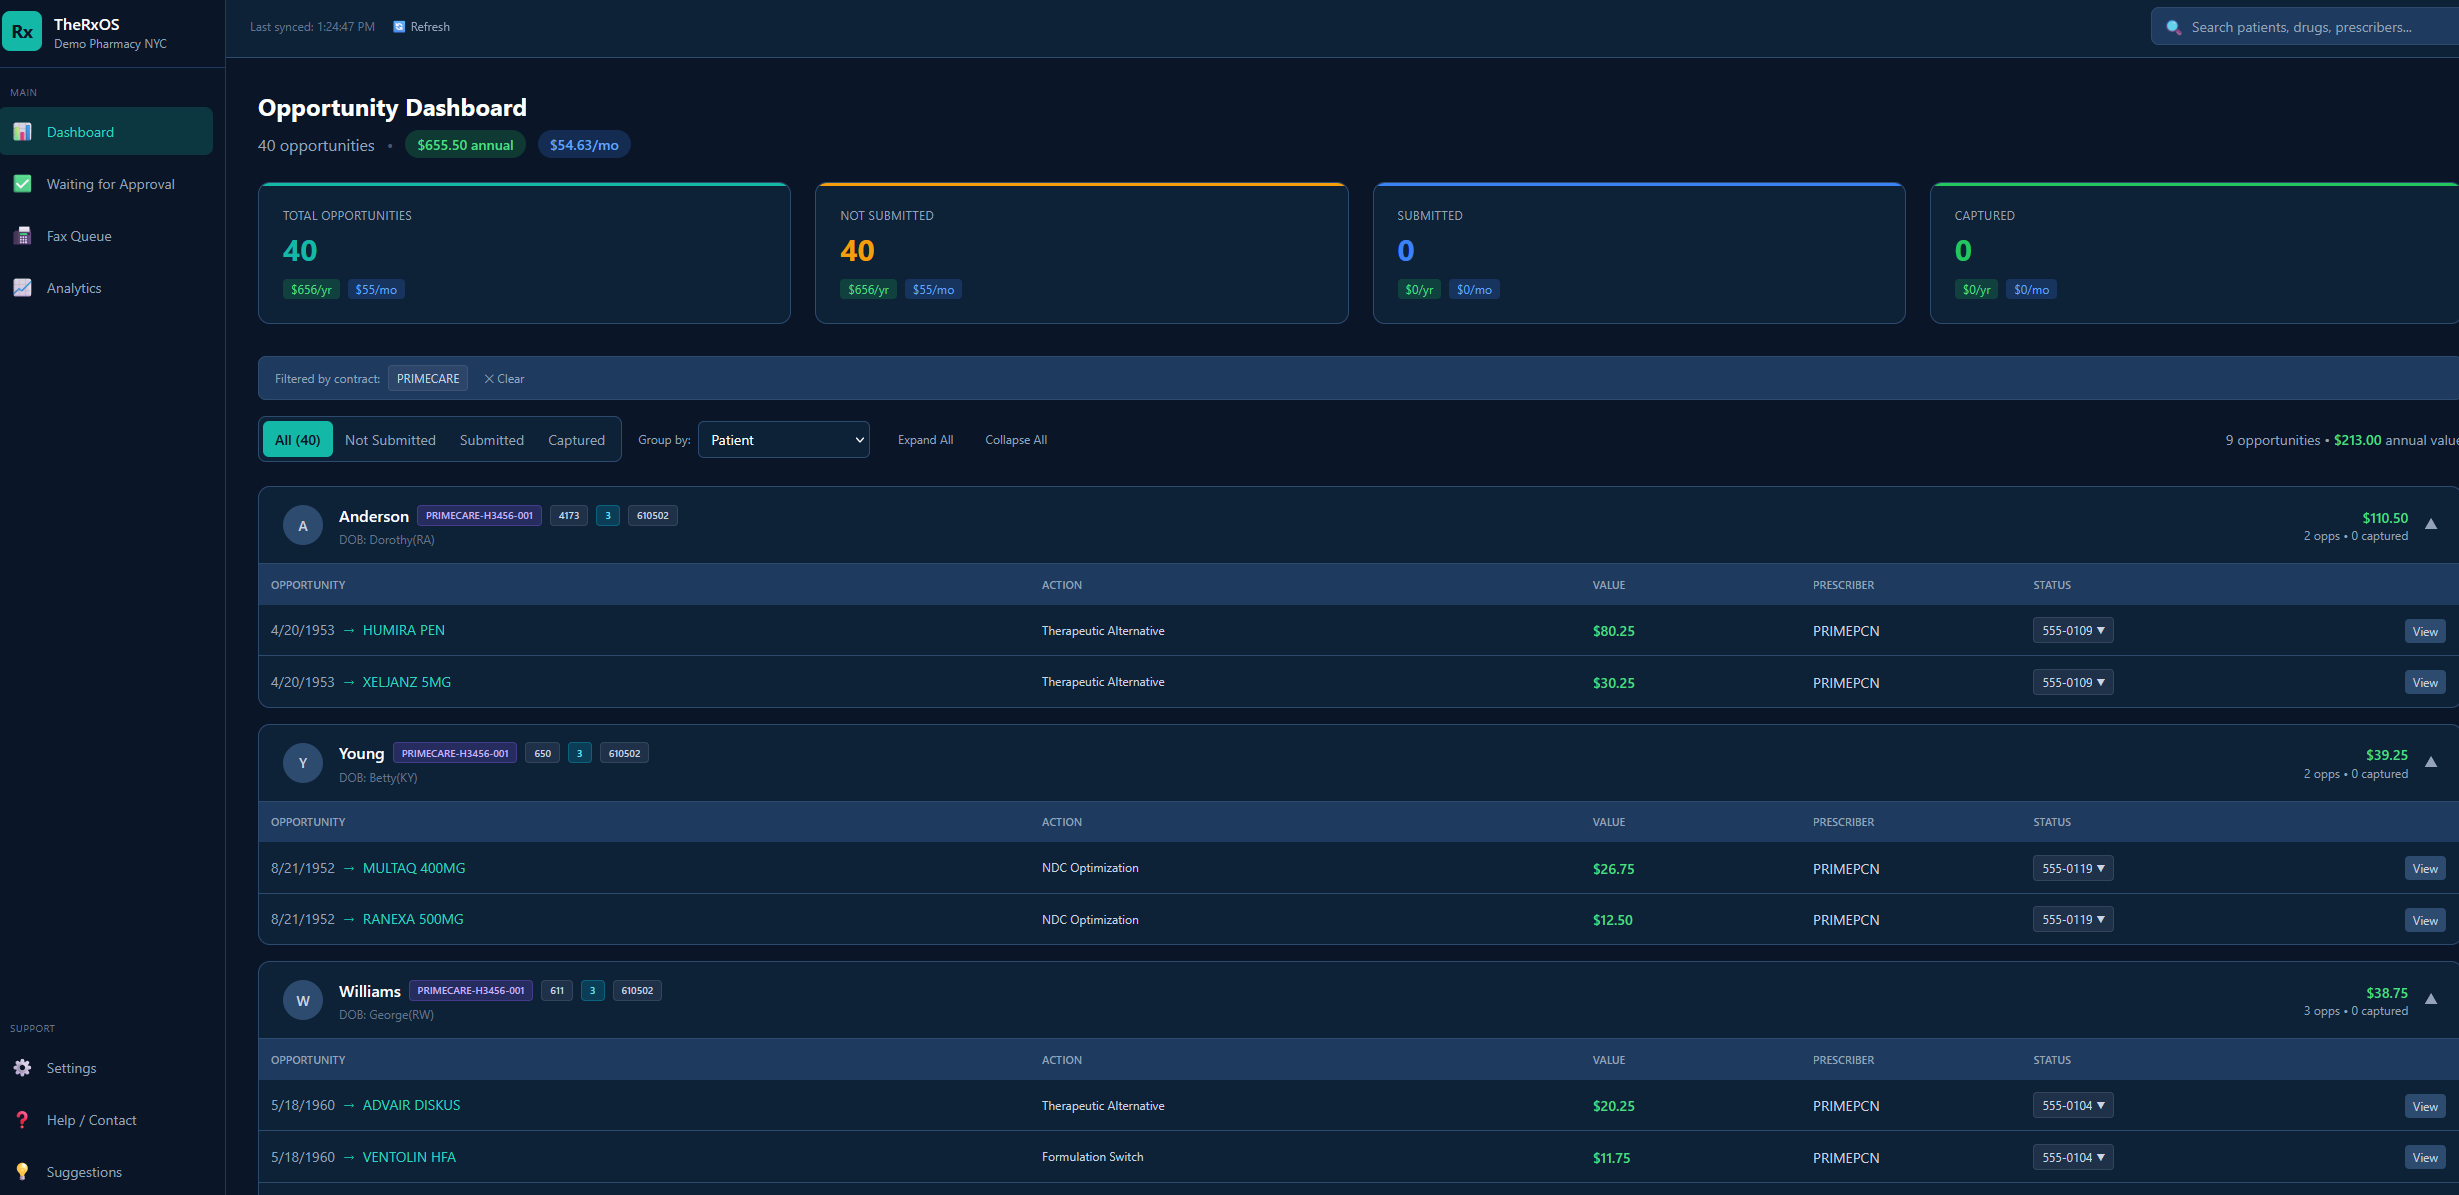Screen dimensions: 2459x1195
Task: Switch to the Not Submitted tab
Action: (x=390, y=439)
